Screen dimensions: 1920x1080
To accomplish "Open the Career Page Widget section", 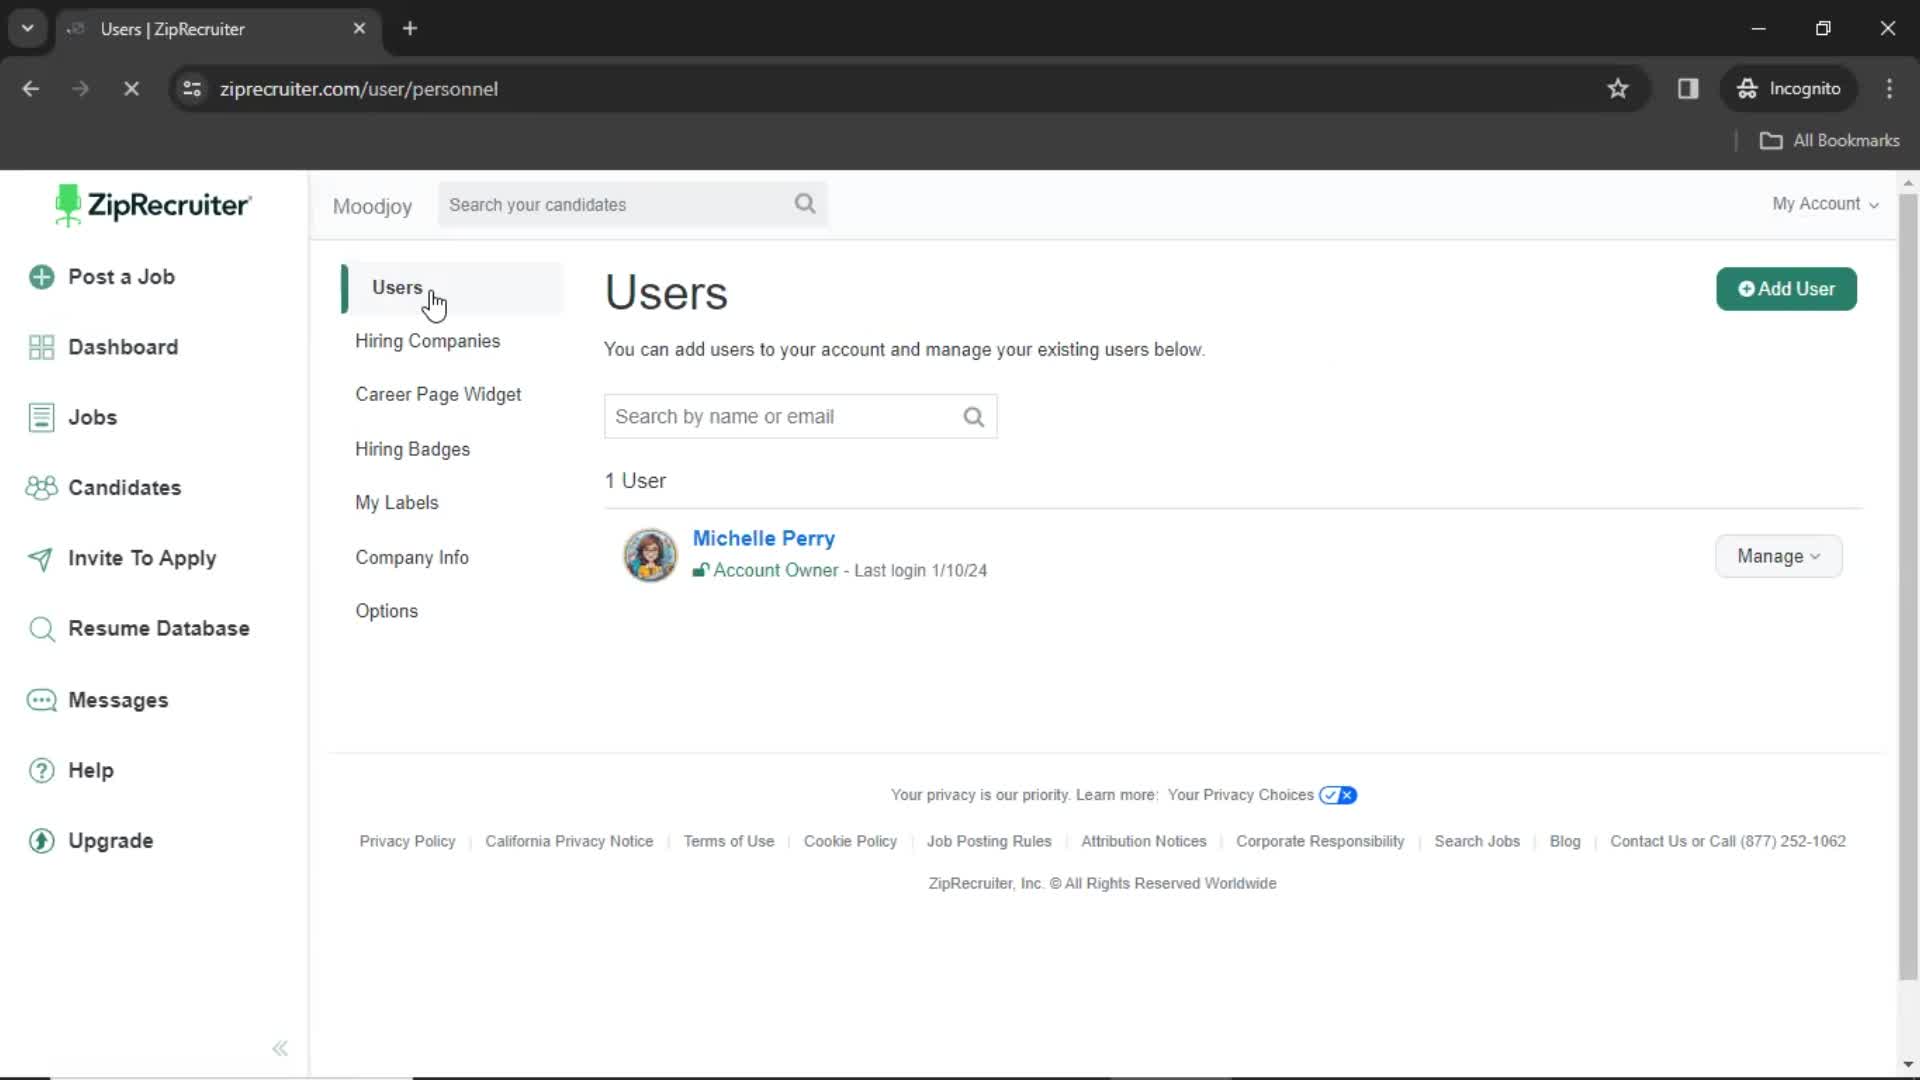I will click(x=438, y=395).
